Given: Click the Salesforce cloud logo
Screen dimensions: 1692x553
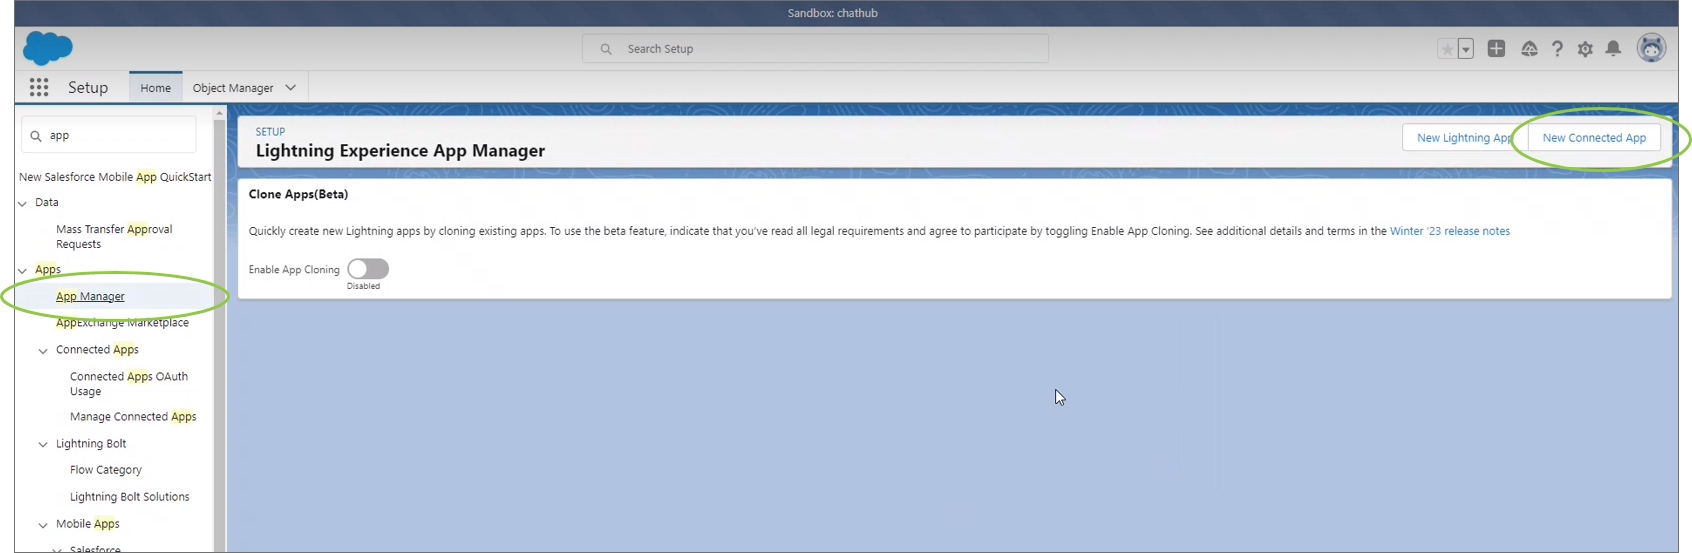Looking at the screenshot, I should [x=47, y=48].
